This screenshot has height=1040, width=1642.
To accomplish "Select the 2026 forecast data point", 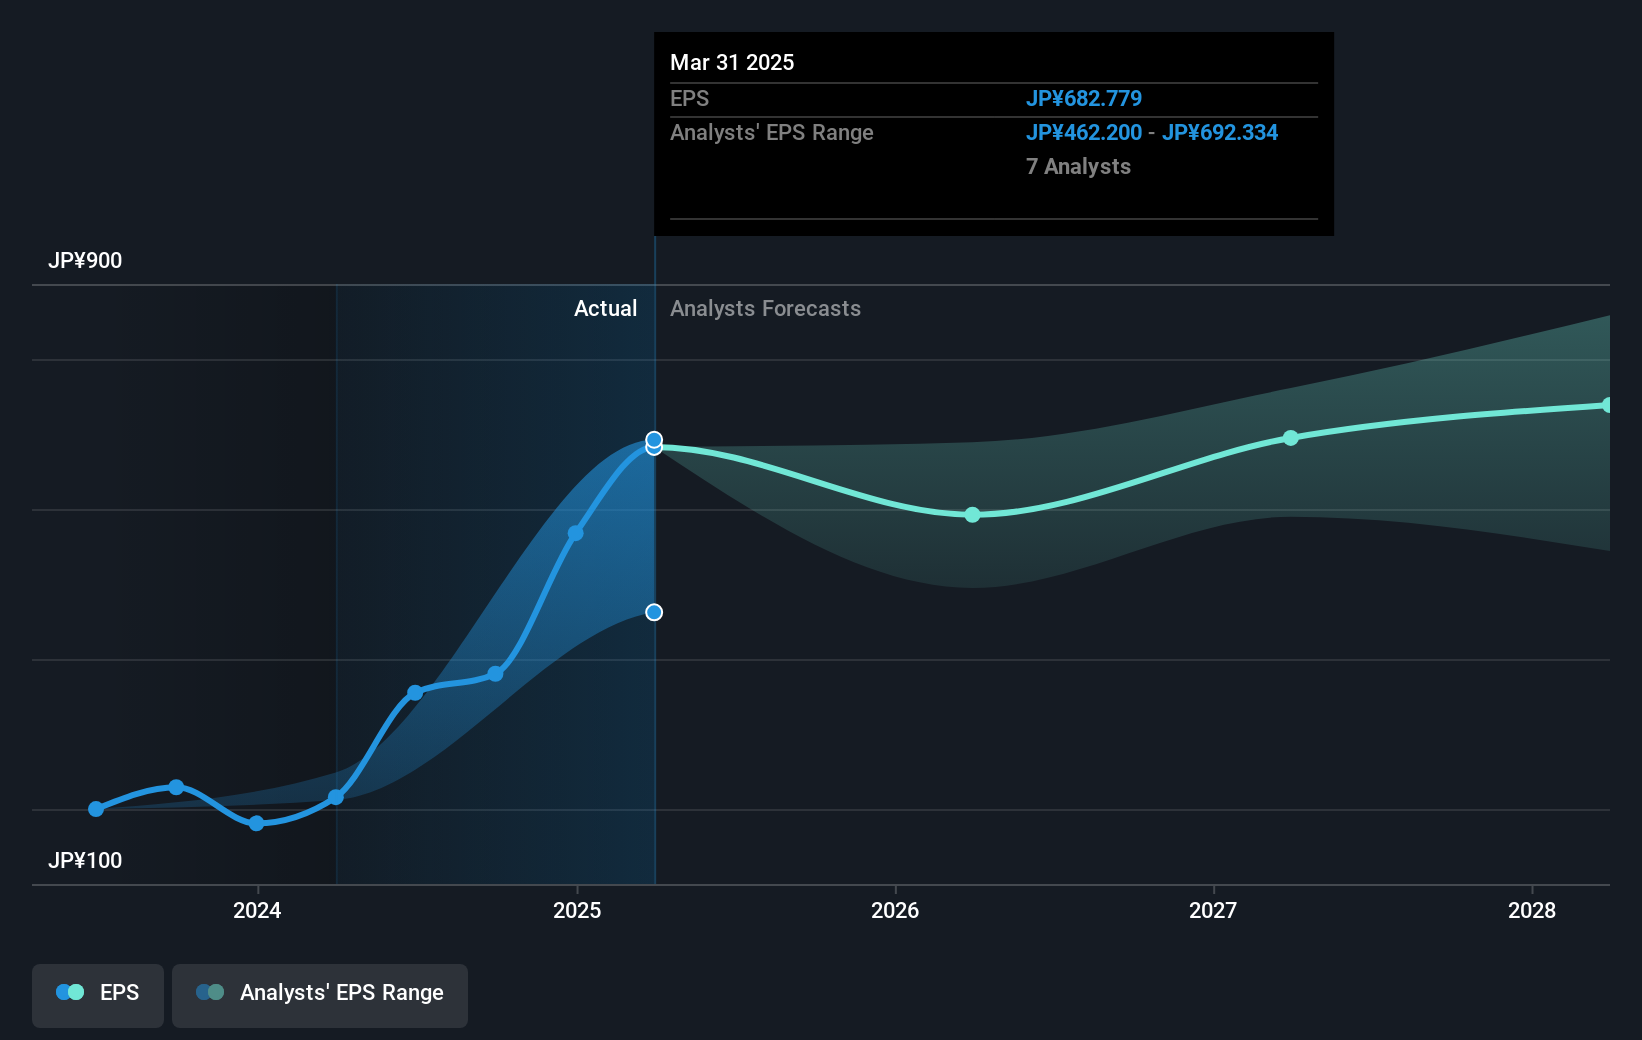I will point(972,515).
